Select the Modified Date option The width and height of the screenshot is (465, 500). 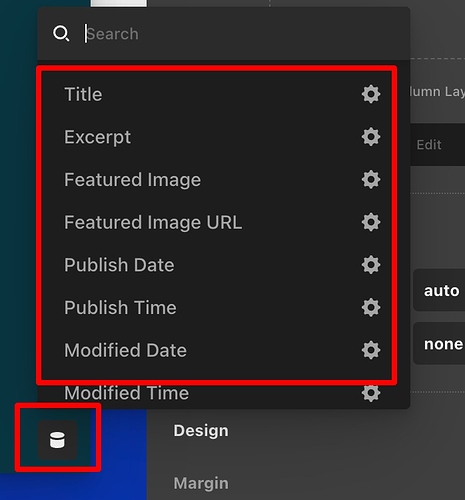[x=125, y=350]
